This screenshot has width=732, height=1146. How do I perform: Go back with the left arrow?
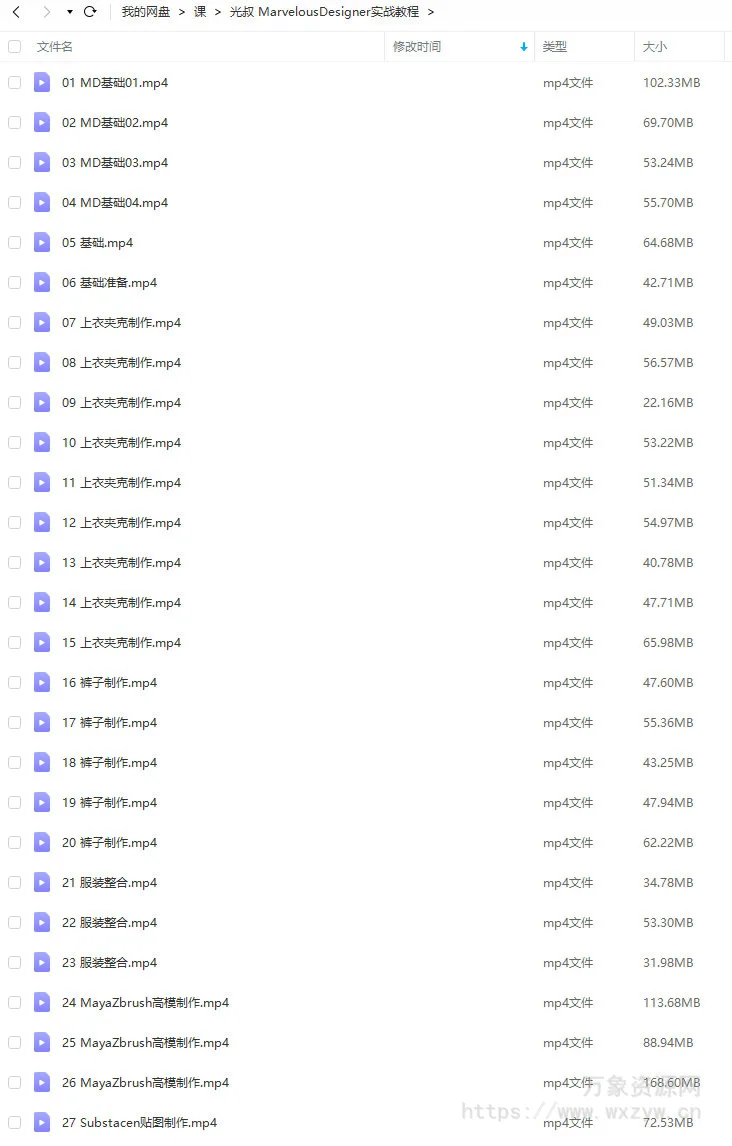tap(16, 12)
